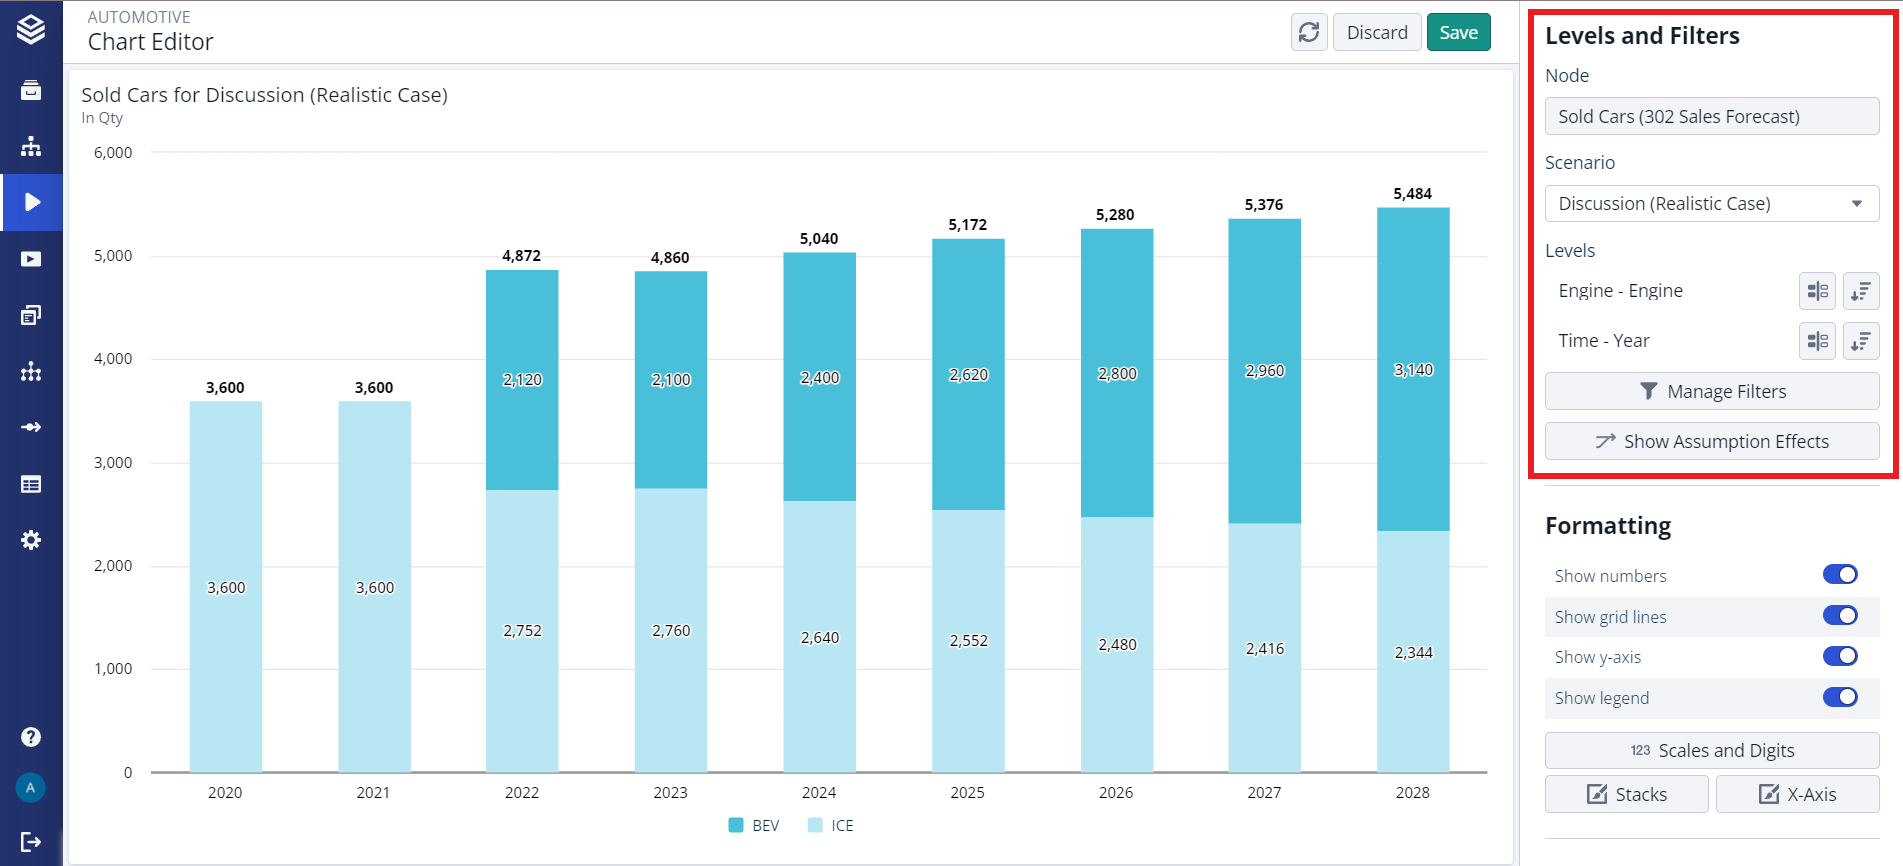Viewport: 1903px width, 866px height.
Task: Open Manage Filters
Action: 1711,391
